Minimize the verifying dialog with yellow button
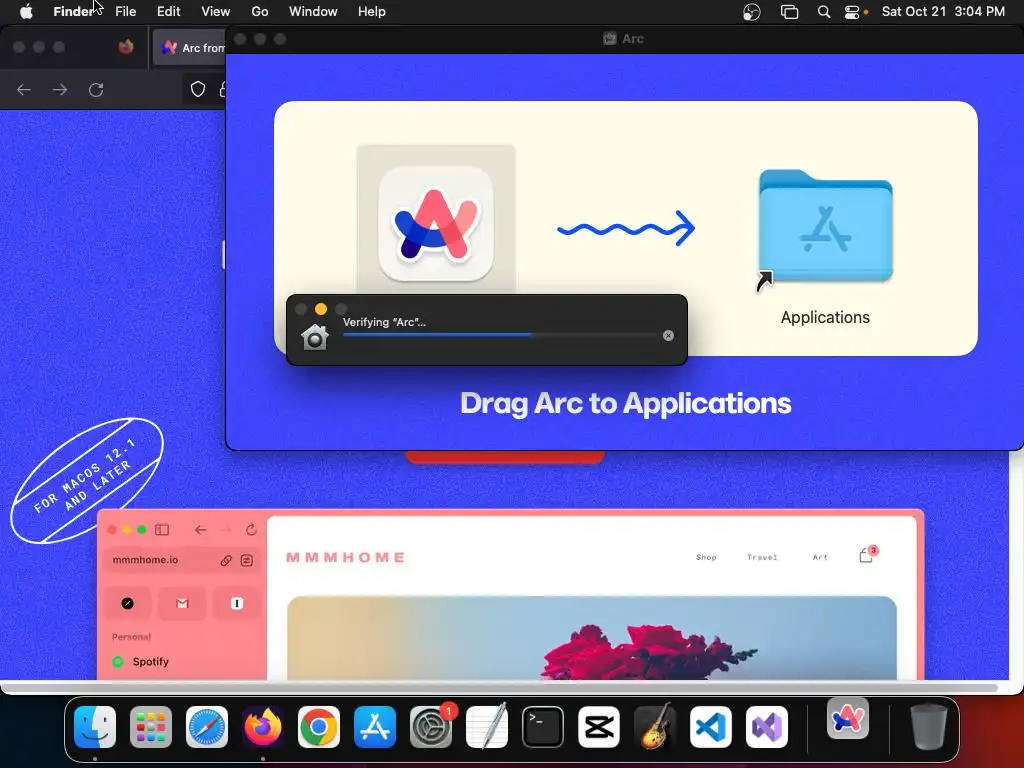Viewport: 1024px width, 768px height. [x=321, y=309]
